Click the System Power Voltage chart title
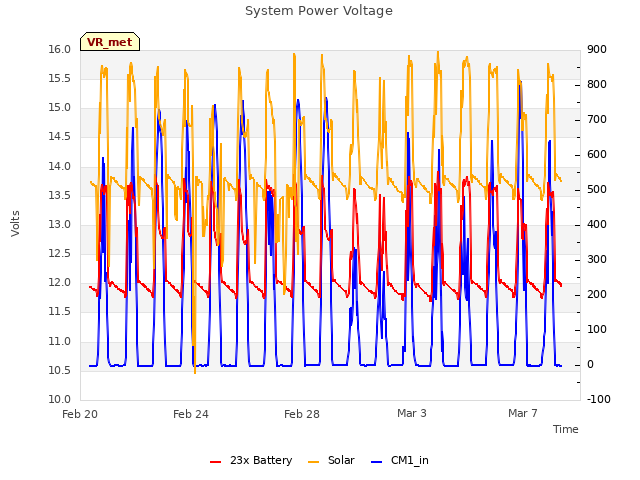 [319, 11]
